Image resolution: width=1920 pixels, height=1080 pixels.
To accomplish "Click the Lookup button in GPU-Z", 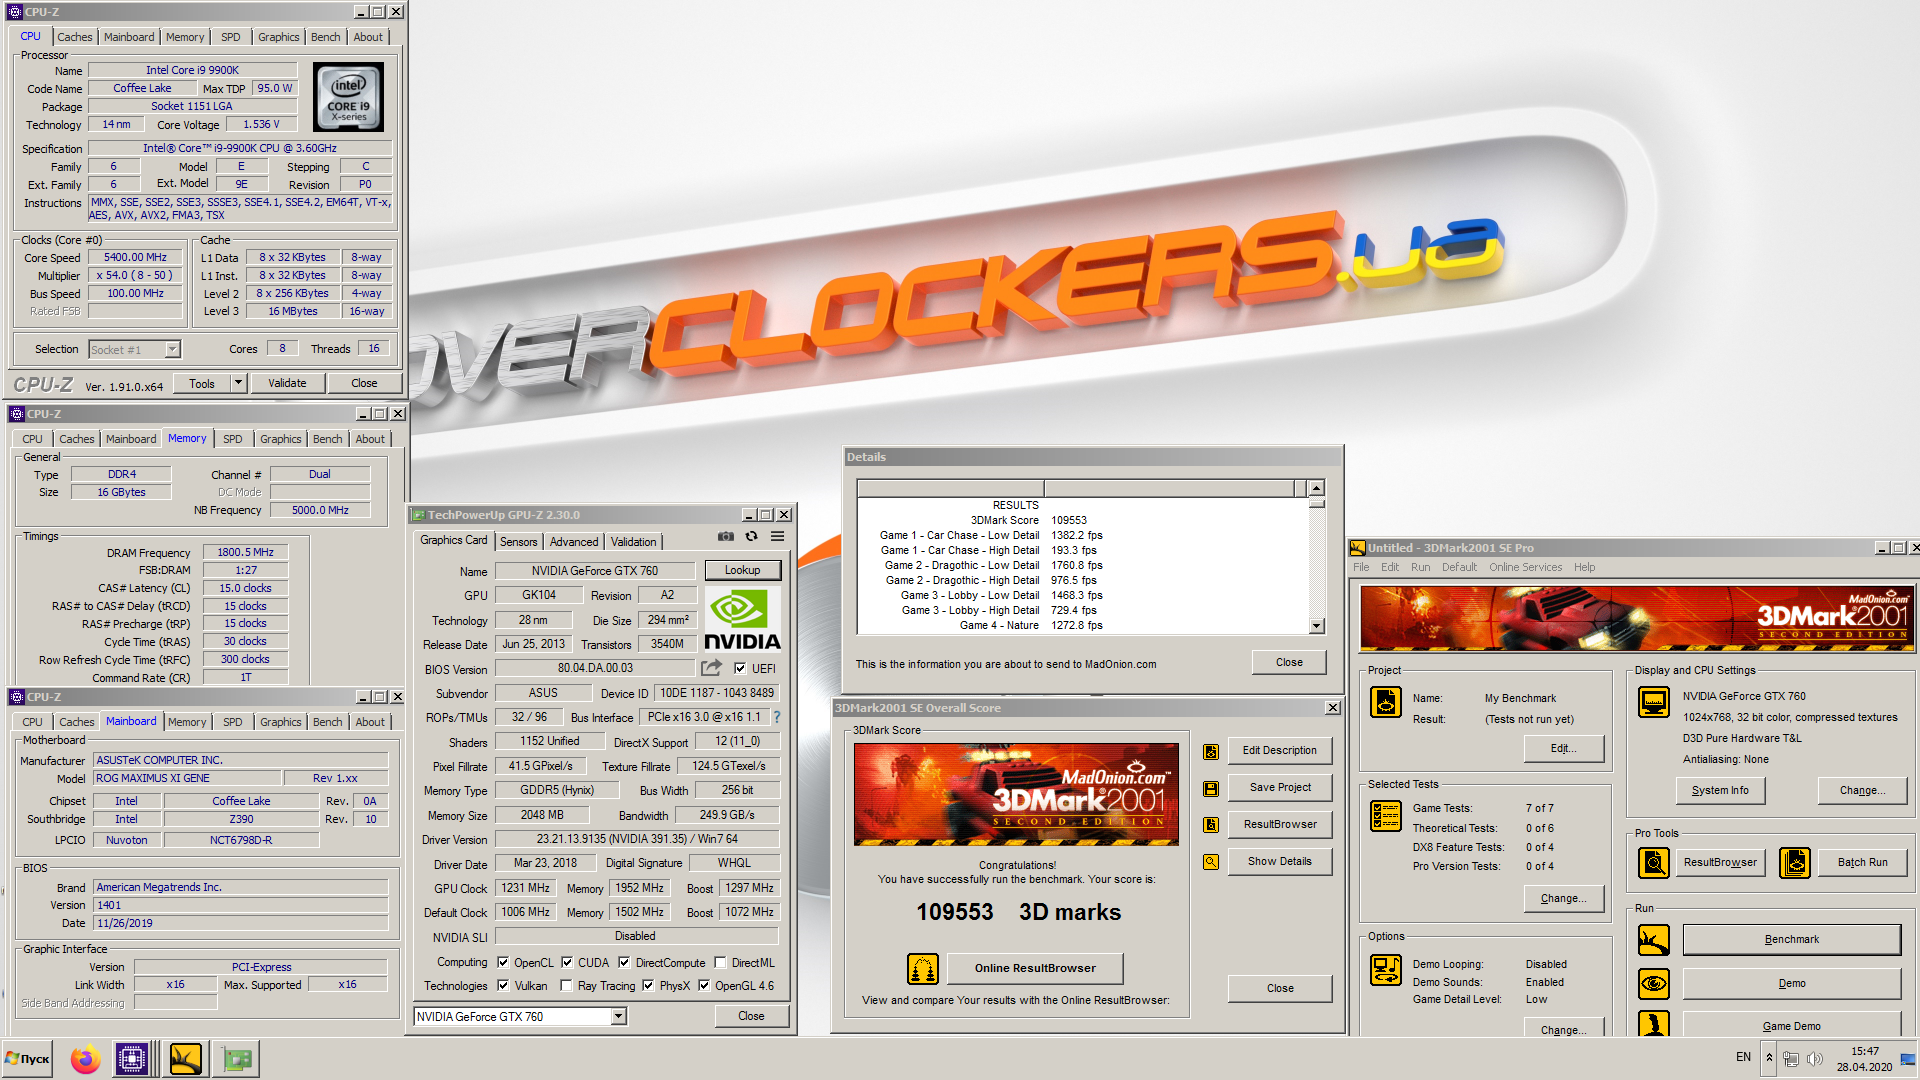I will 743,570.
